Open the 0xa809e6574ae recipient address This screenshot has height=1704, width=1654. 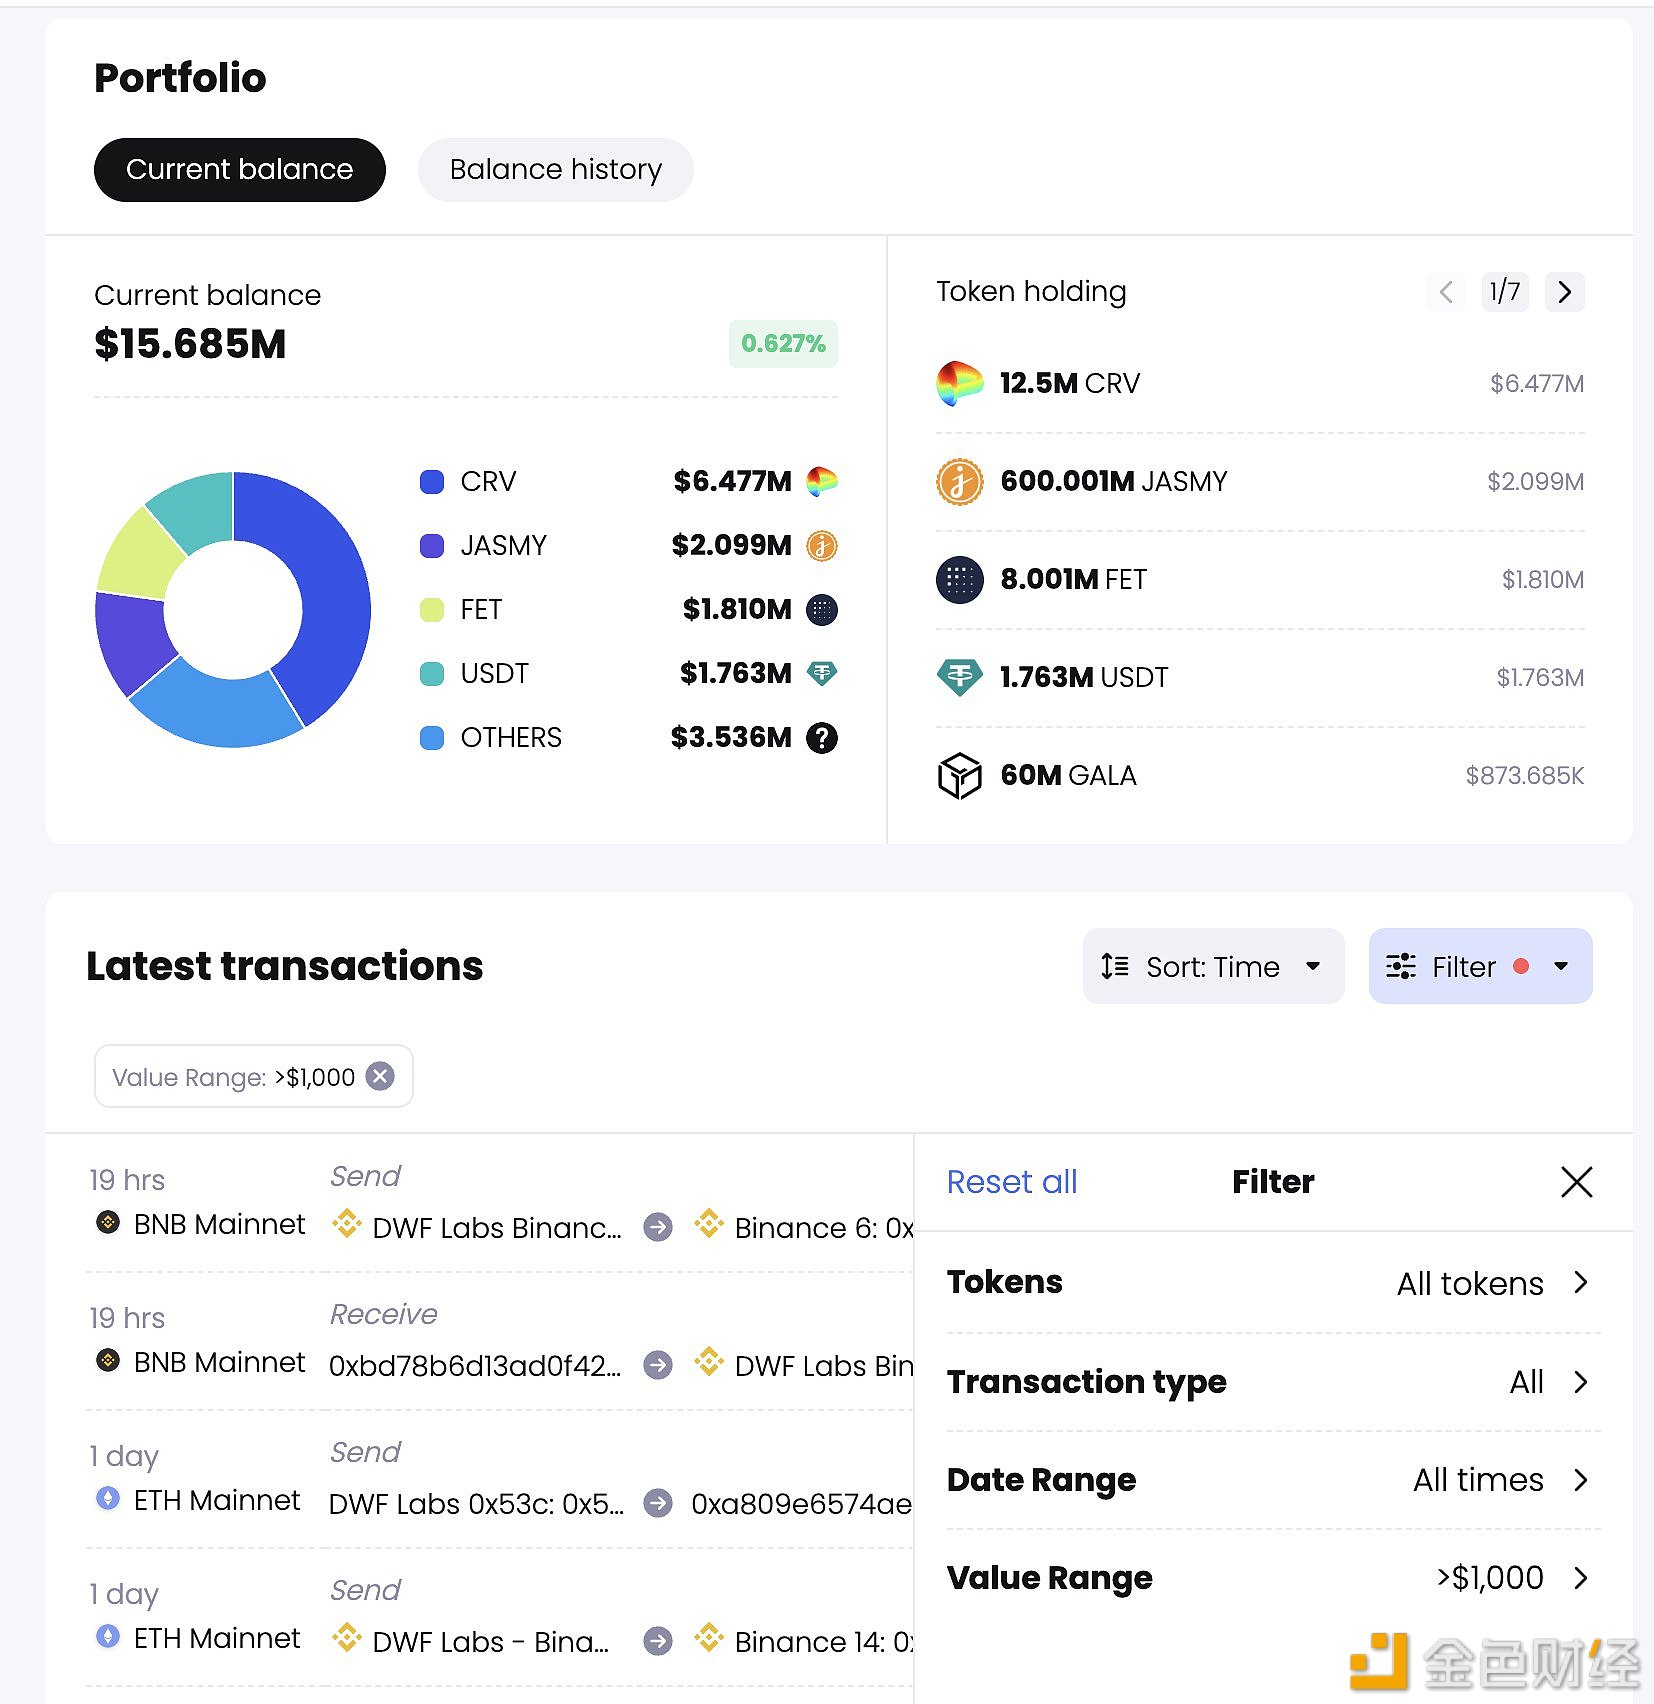(x=801, y=1504)
